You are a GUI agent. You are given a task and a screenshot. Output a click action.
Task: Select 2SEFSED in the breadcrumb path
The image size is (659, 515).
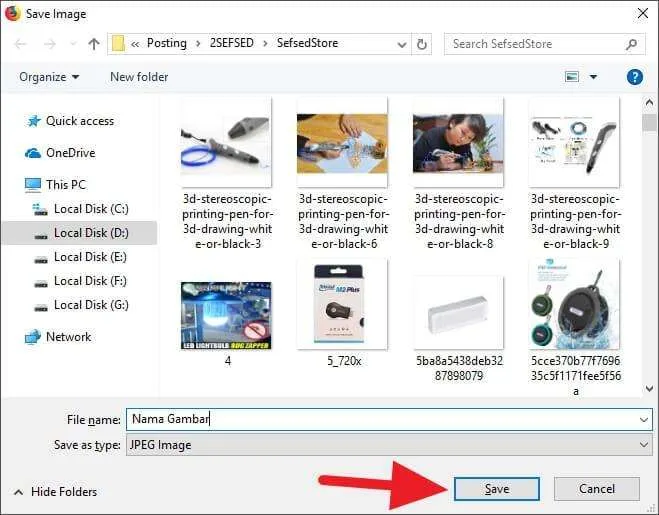coord(232,43)
